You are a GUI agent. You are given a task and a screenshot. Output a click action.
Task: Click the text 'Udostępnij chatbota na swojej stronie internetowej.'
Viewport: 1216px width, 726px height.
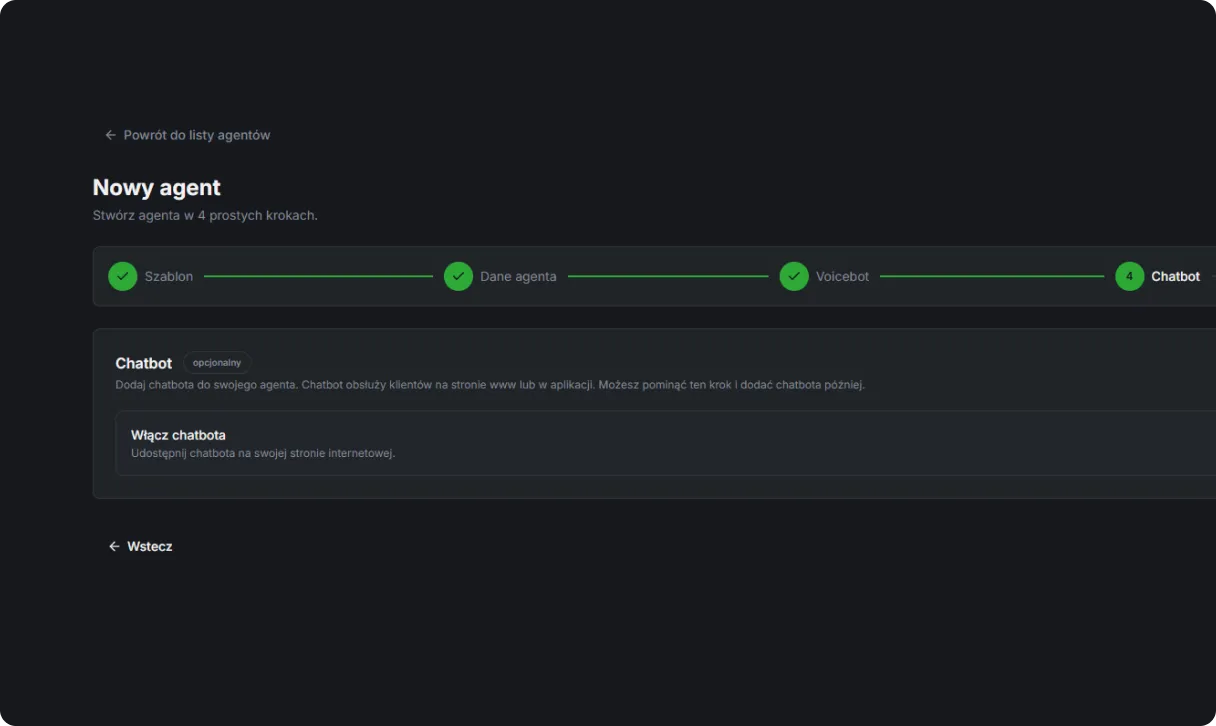pos(263,453)
